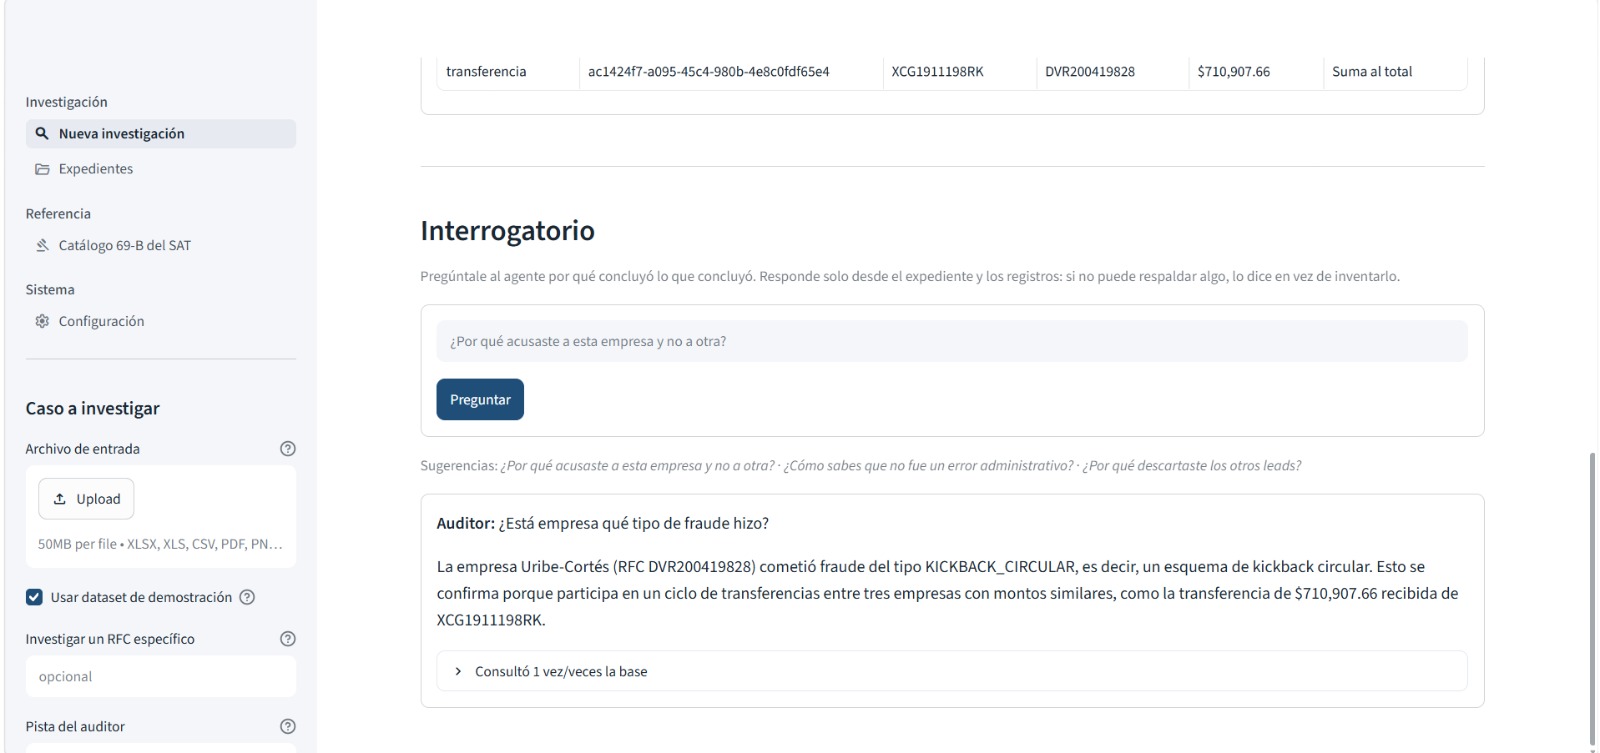The width and height of the screenshot is (1600, 753).
Task: Click the help icon for Investigar un RFC específico
Action: (288, 639)
